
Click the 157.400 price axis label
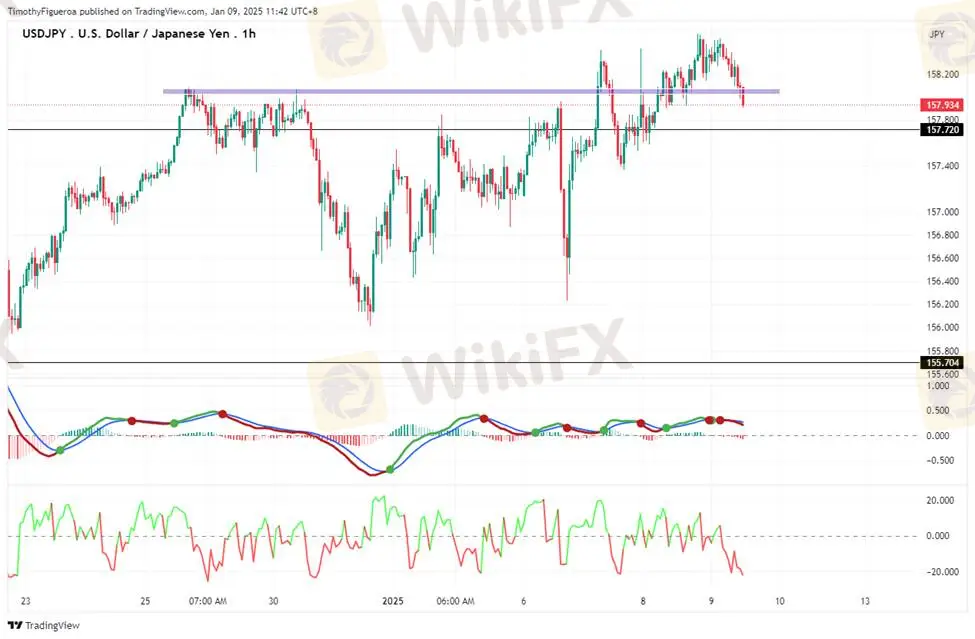coord(943,166)
